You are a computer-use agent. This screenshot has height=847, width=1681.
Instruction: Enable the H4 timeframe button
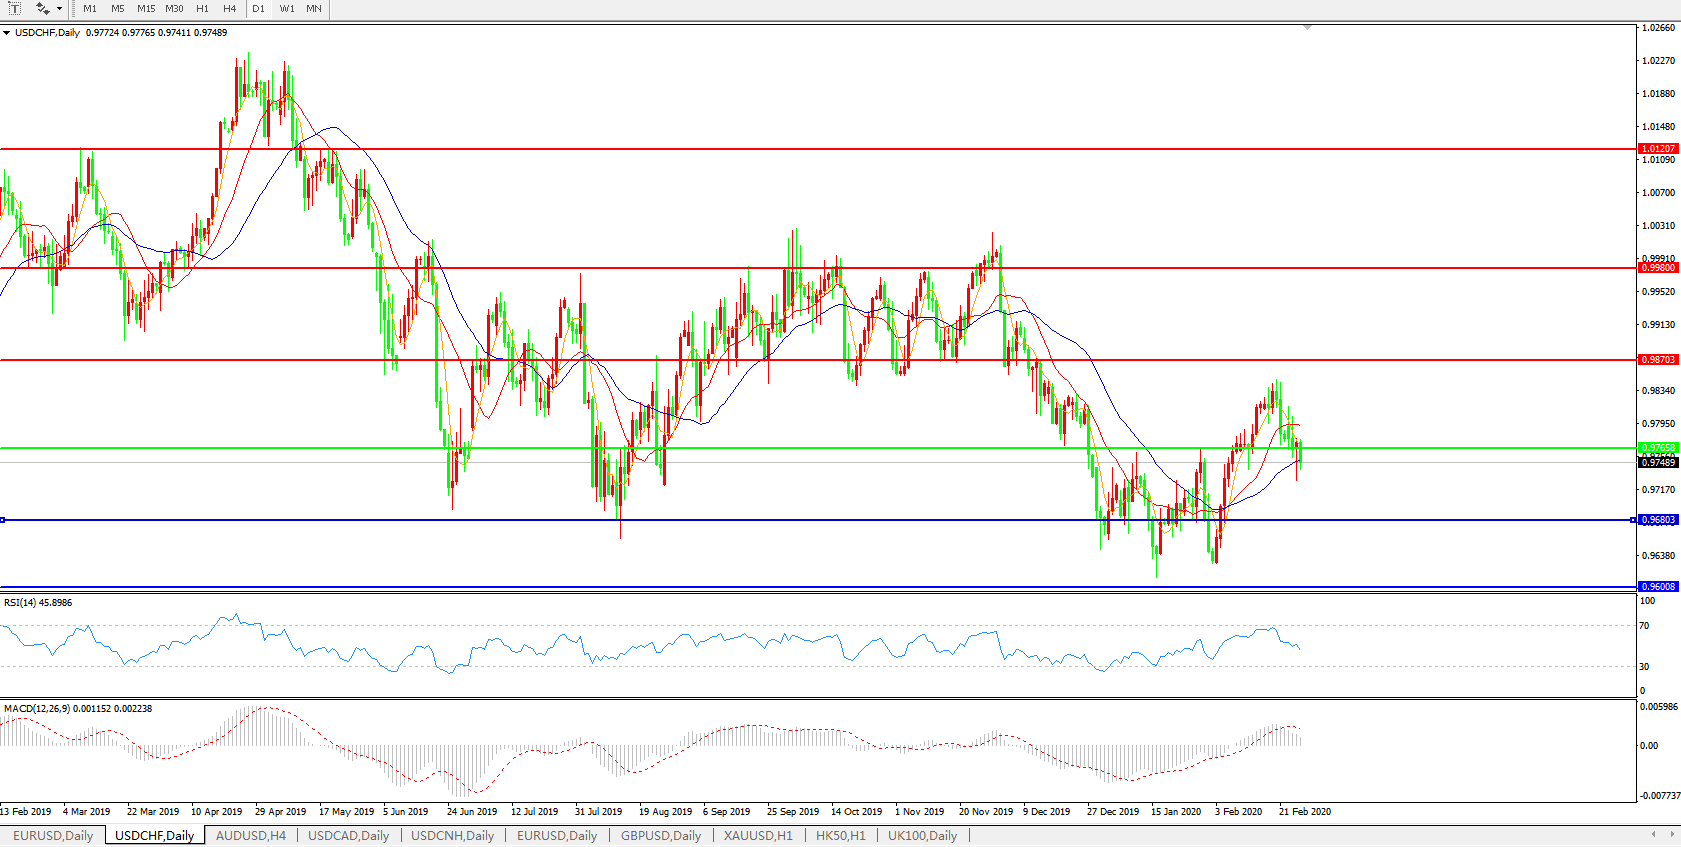pos(230,8)
